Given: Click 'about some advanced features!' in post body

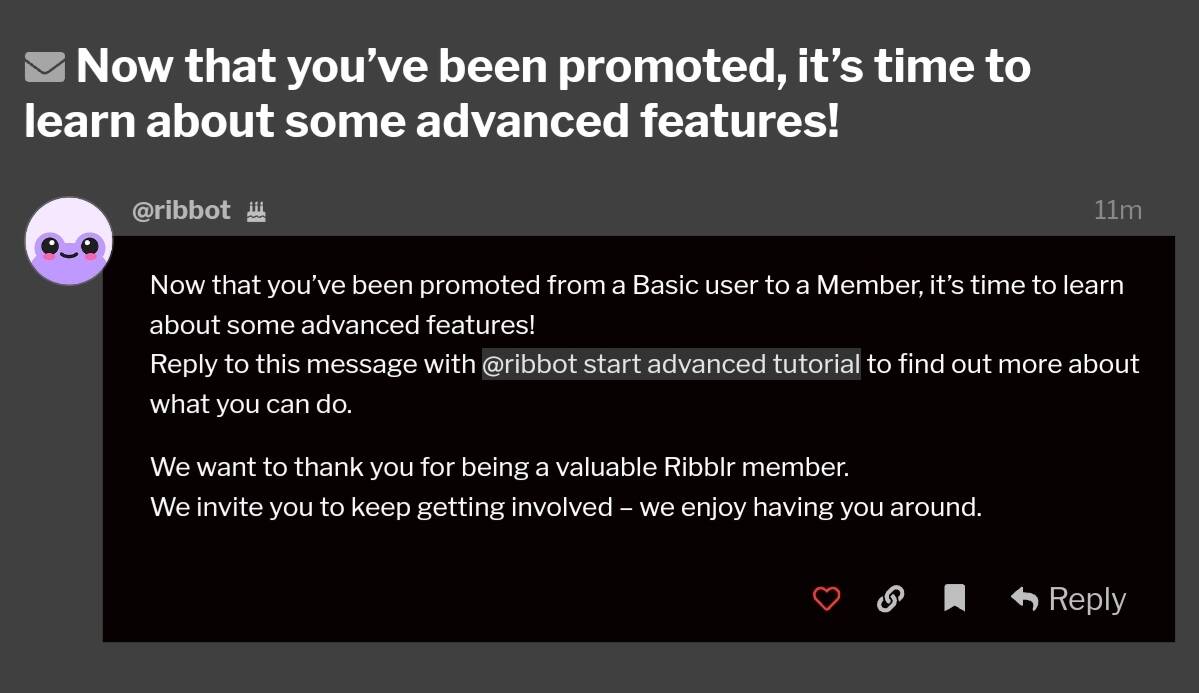Looking at the screenshot, I should point(342,325).
